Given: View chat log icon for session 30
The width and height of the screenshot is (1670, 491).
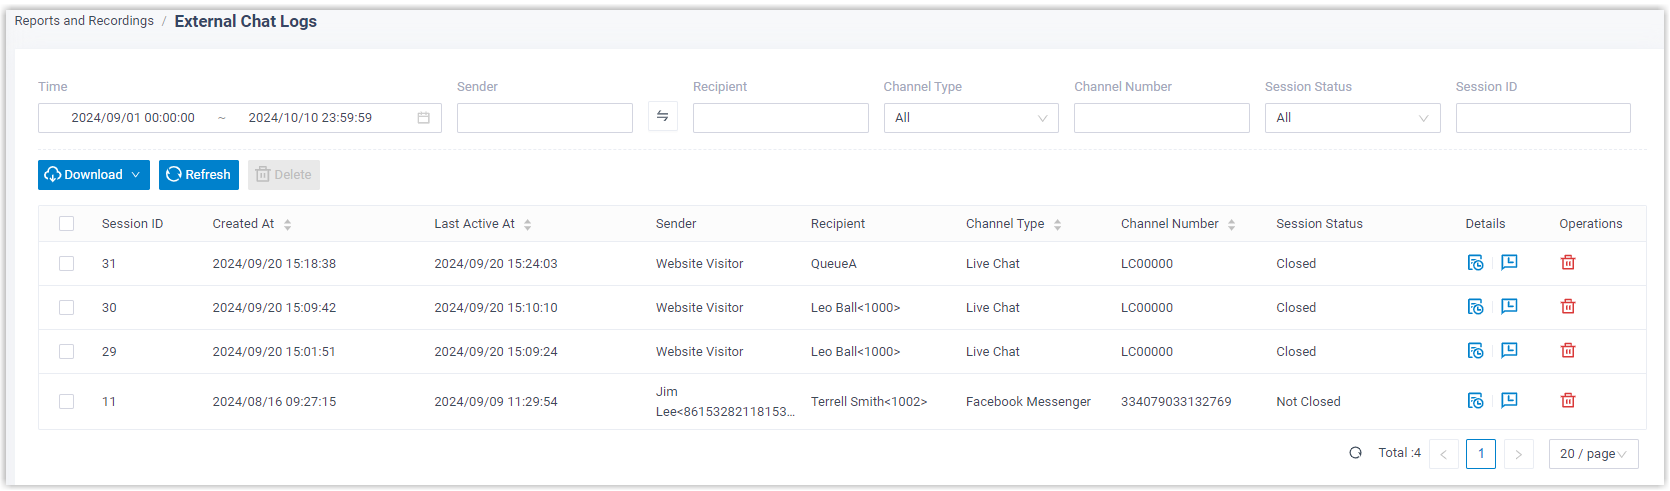Looking at the screenshot, I should pos(1509,307).
